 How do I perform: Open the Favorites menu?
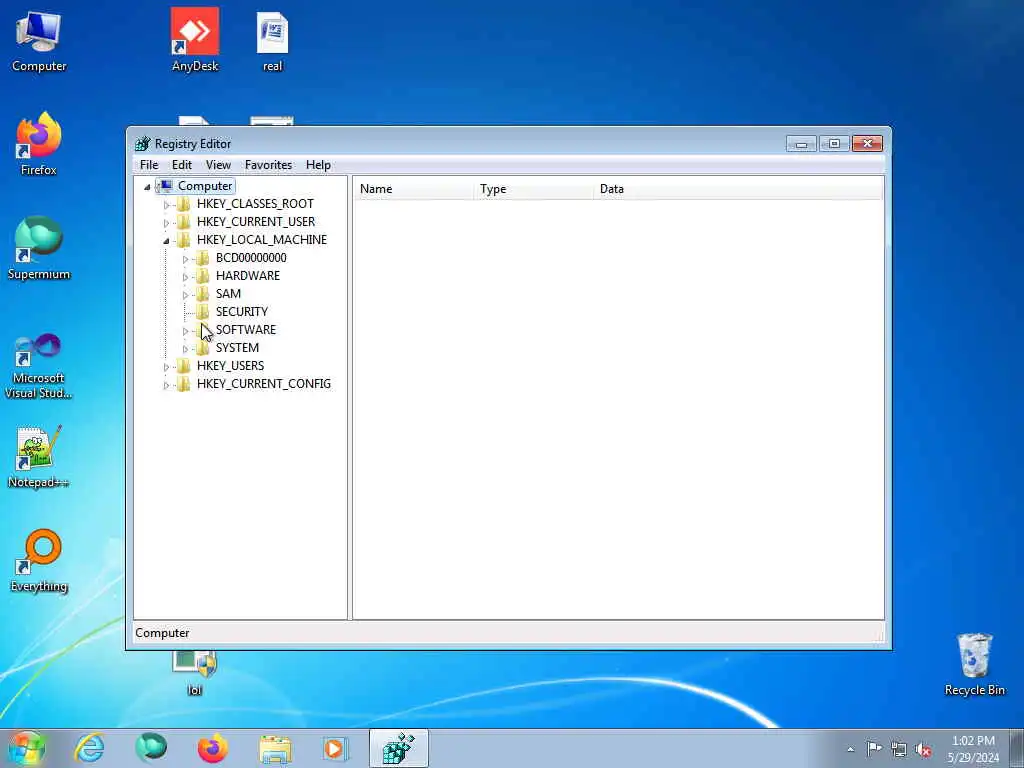pos(268,165)
